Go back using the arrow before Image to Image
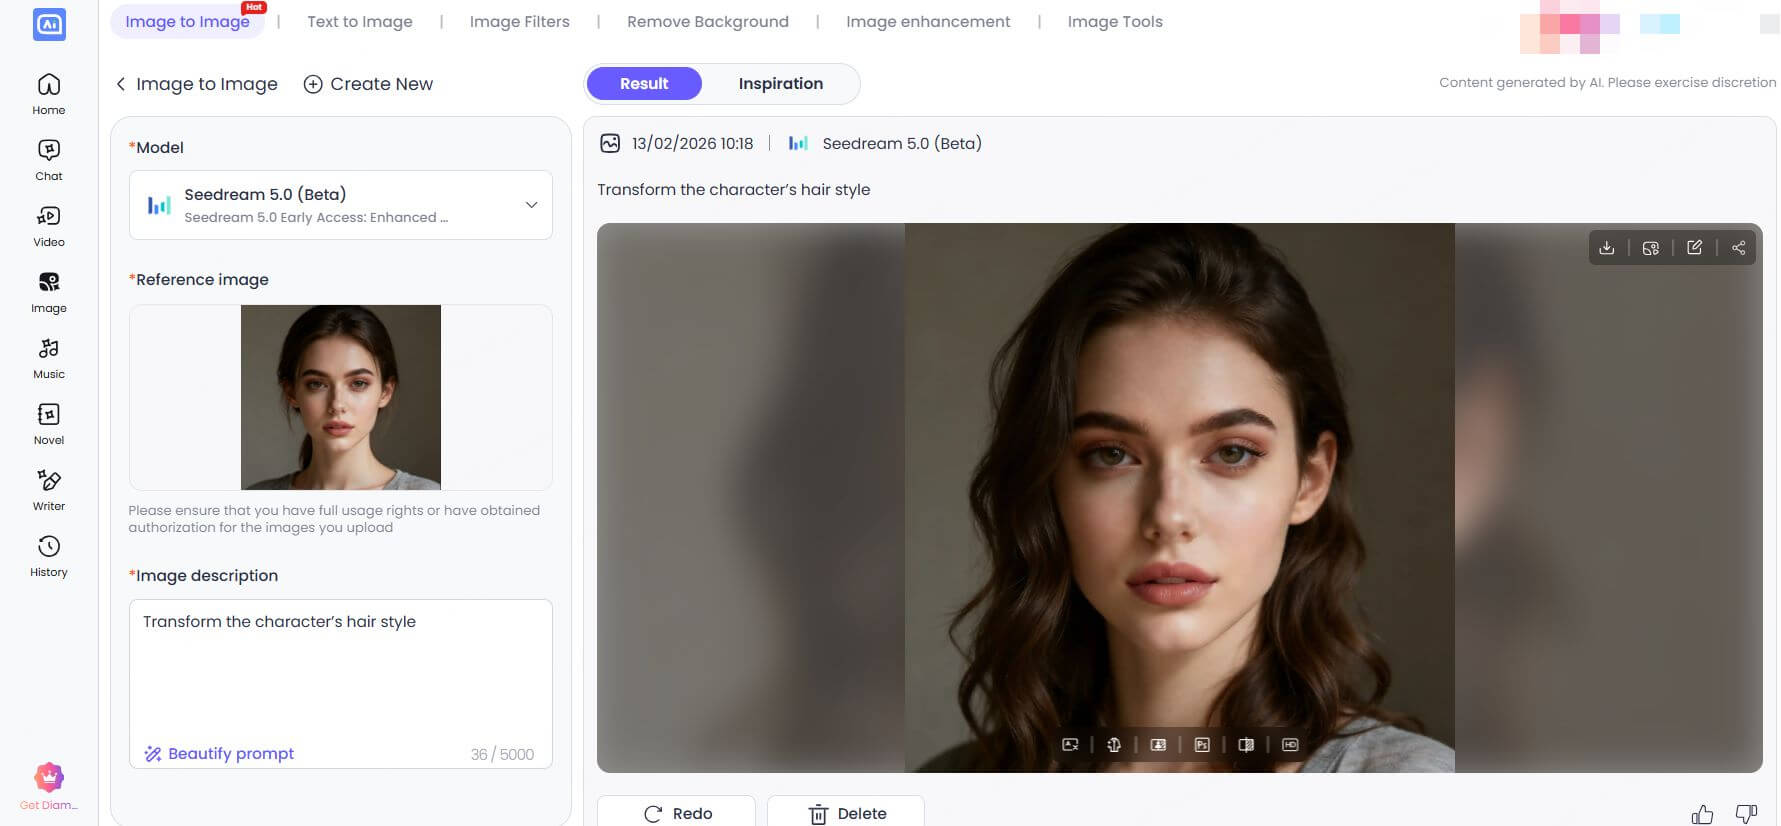Screen dimensions: 1781x826 [121, 84]
